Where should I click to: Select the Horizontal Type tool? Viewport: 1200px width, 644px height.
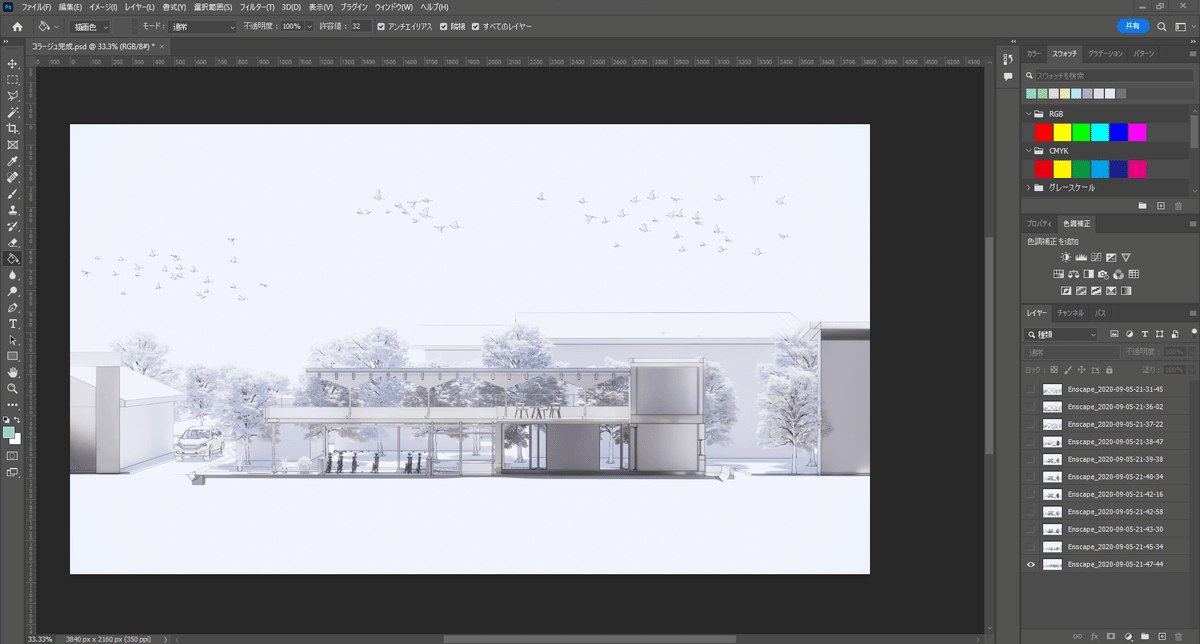[13, 323]
